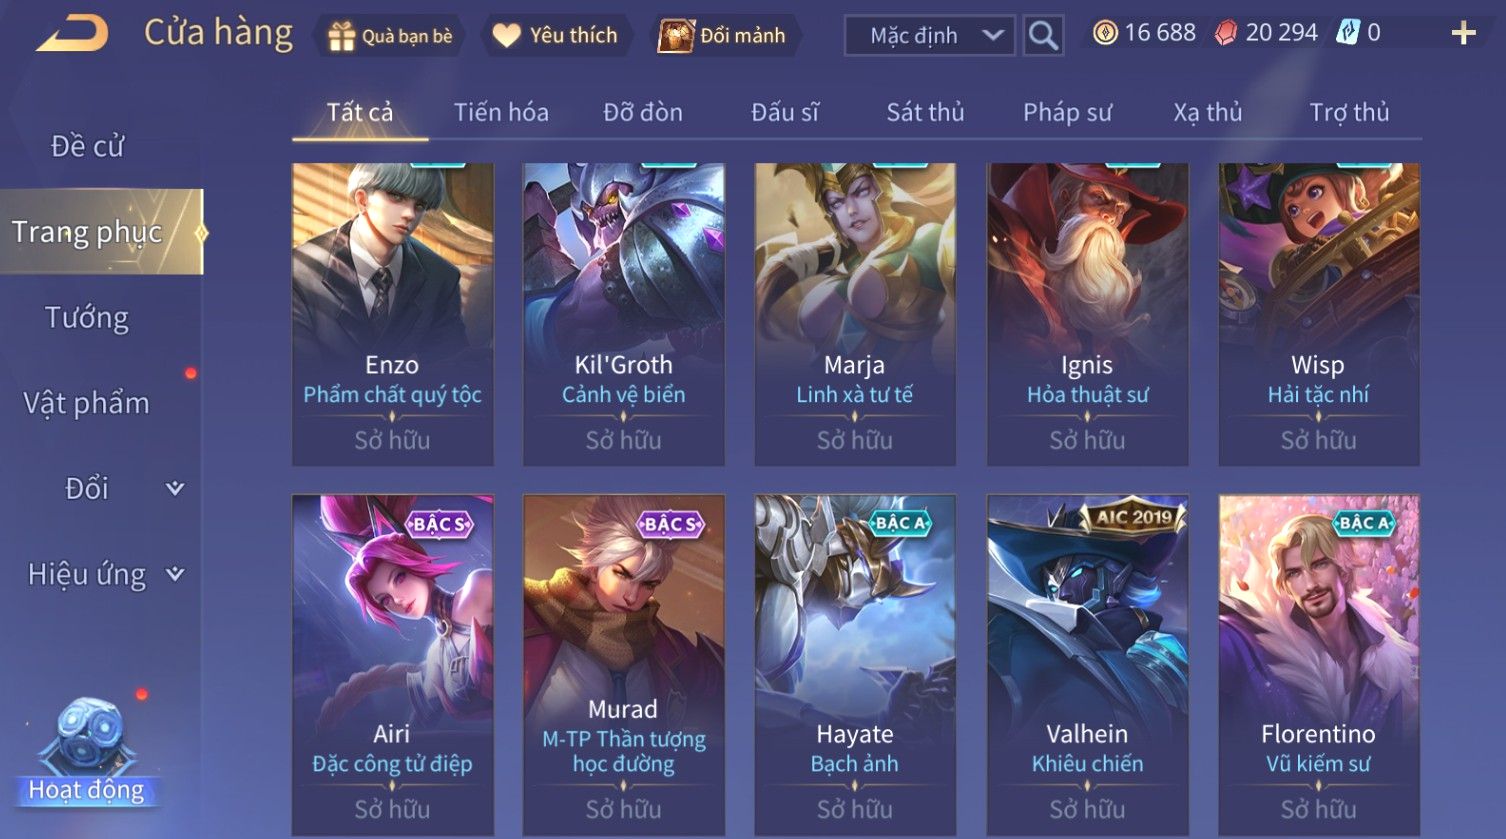
Task: Select the Enzo Phẩm chất quý tộc skin
Action: pos(392,314)
